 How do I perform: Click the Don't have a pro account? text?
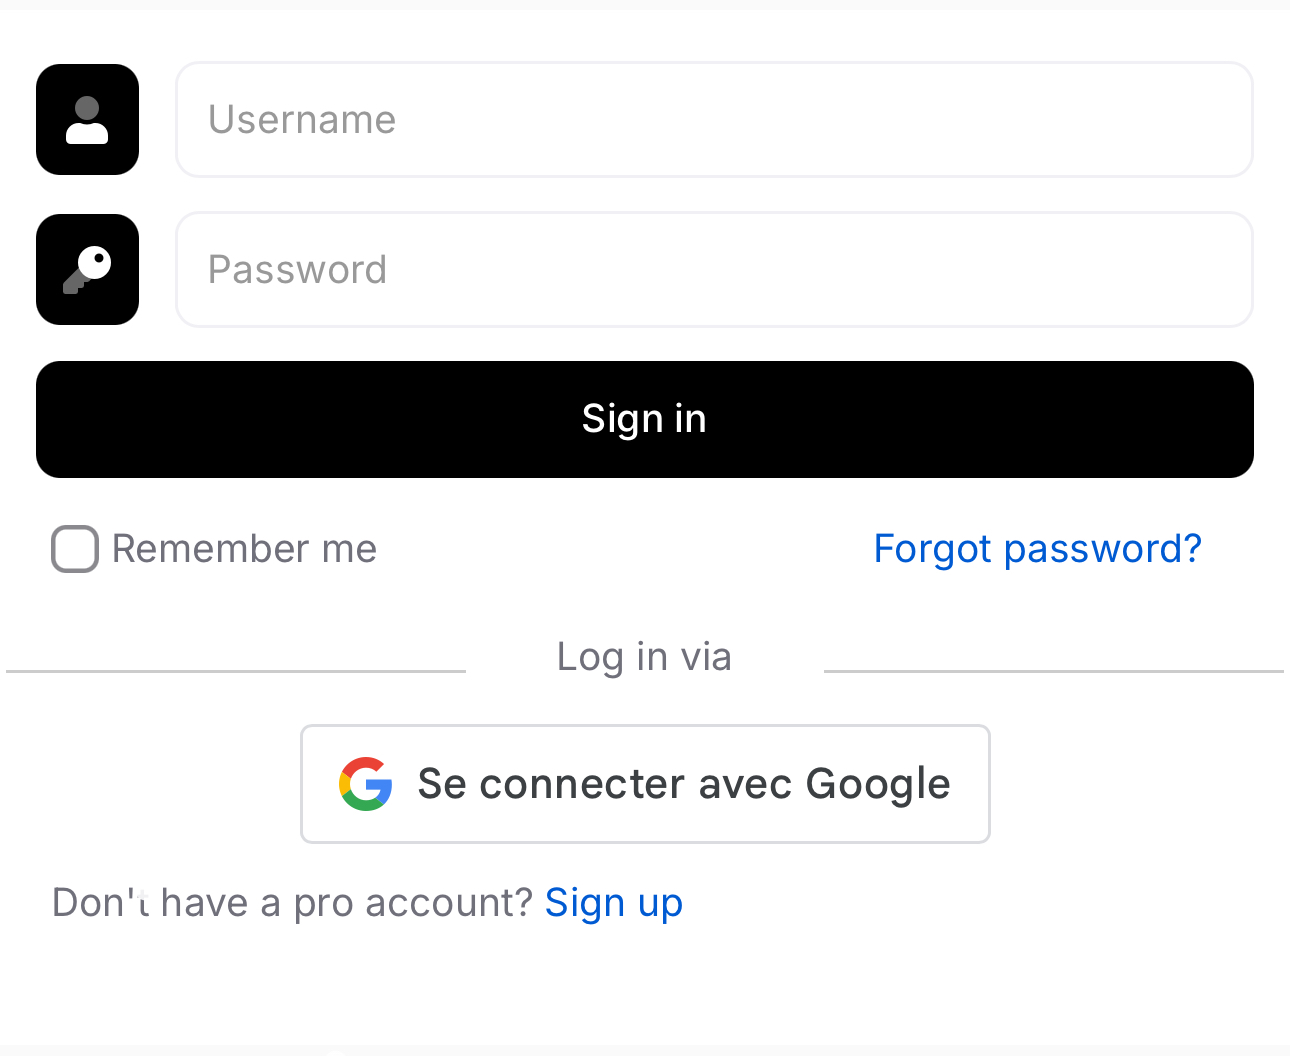tap(292, 903)
